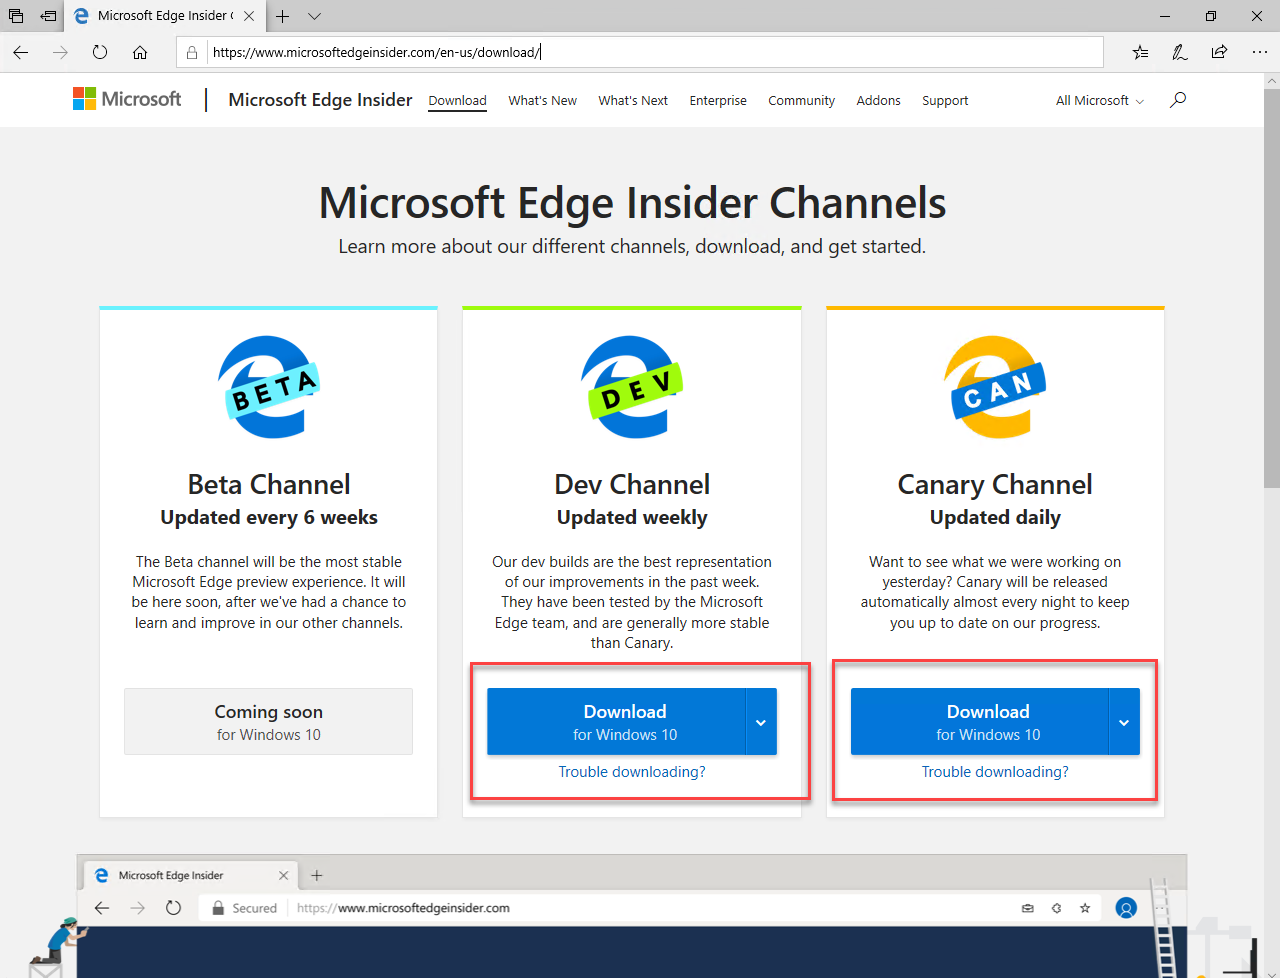Open the What's New nav item

(542, 100)
